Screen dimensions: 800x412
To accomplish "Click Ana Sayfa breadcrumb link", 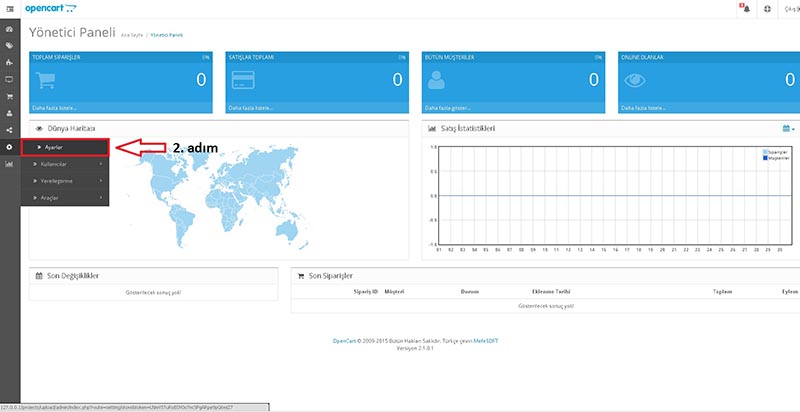I will click(132, 35).
